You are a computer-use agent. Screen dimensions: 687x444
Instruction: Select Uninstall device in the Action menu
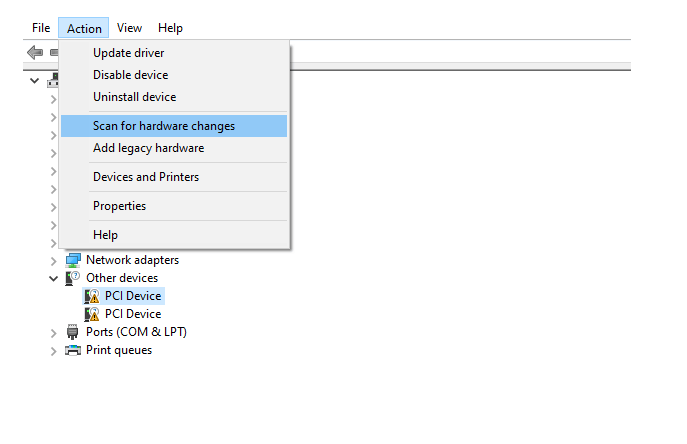click(174, 97)
